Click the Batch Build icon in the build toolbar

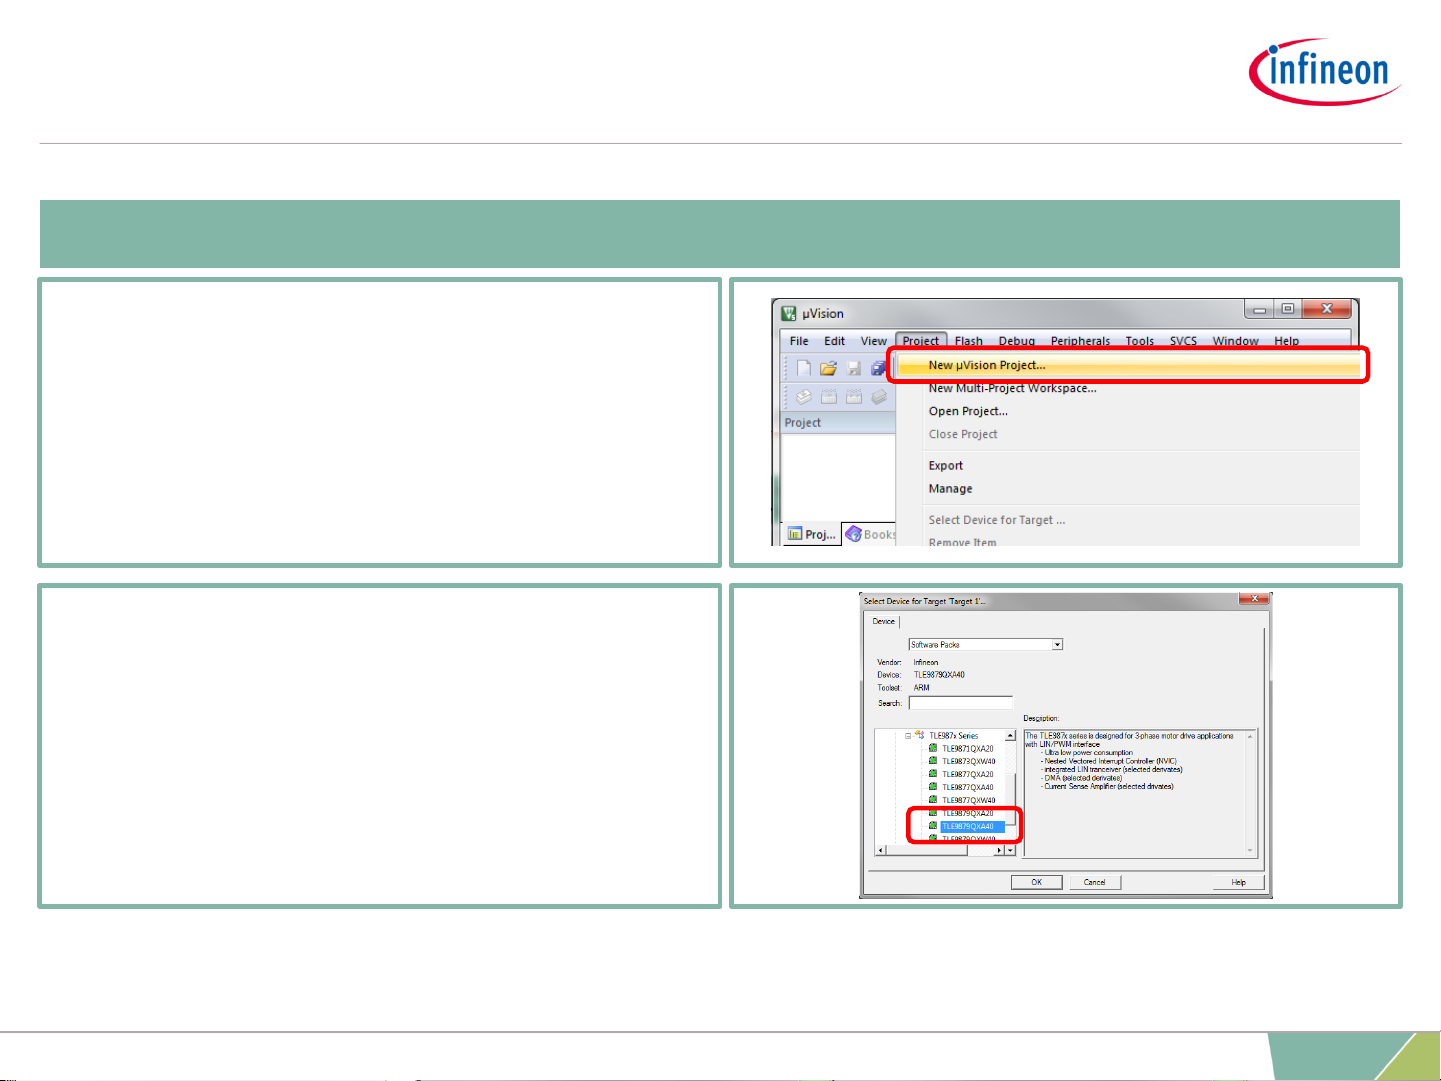click(878, 397)
